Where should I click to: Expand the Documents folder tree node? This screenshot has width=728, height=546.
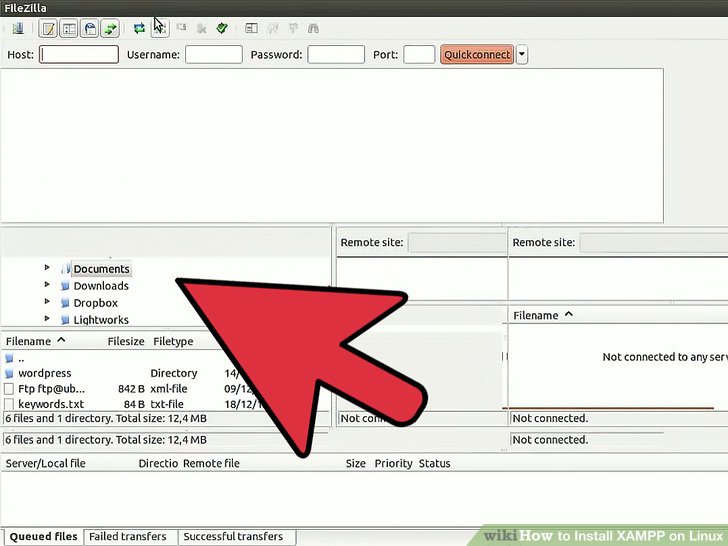point(47,268)
